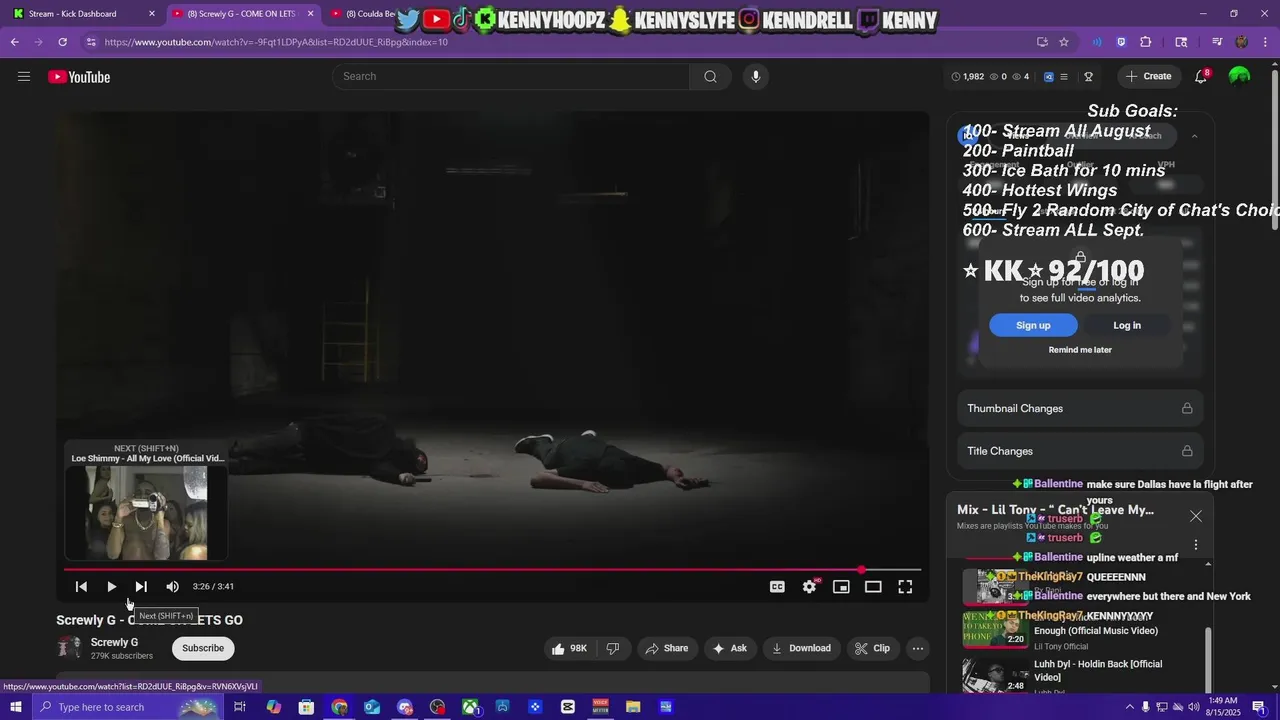The width and height of the screenshot is (1280, 720).
Task: Open more actions three-dot menu under video
Action: coord(917,648)
